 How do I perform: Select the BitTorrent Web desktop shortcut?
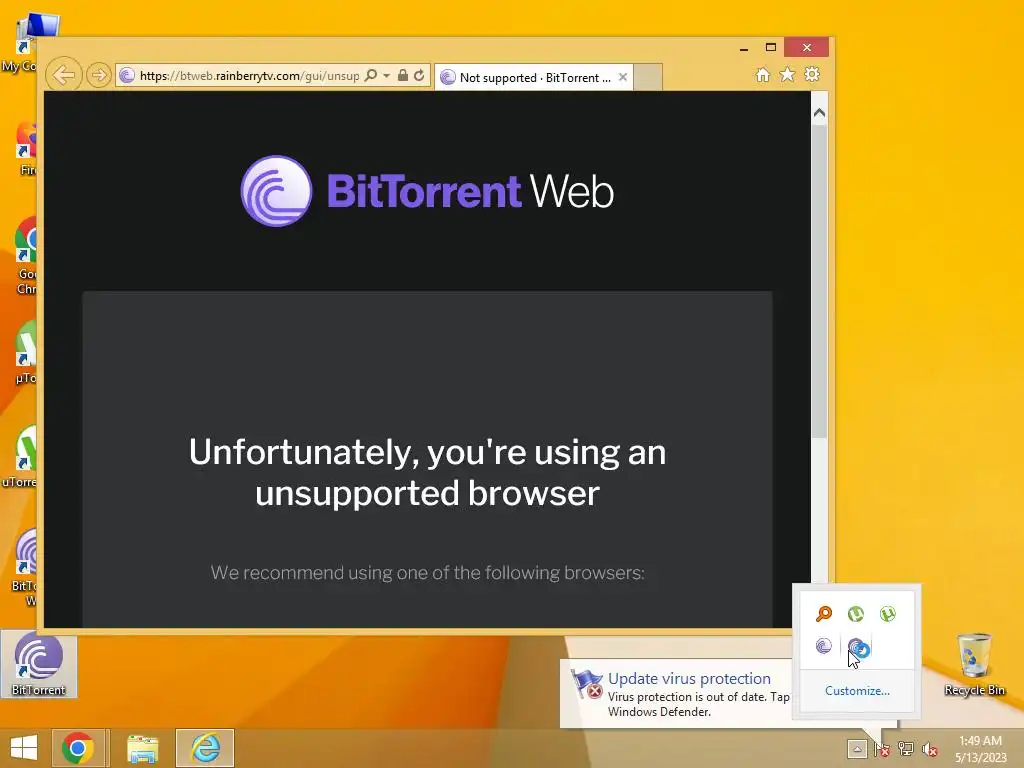(x=25, y=567)
